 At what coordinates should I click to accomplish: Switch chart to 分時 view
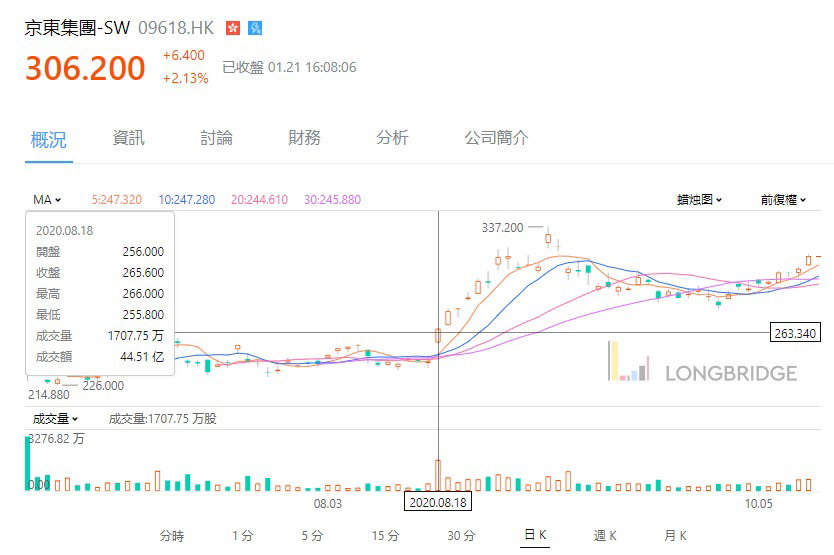pos(171,536)
